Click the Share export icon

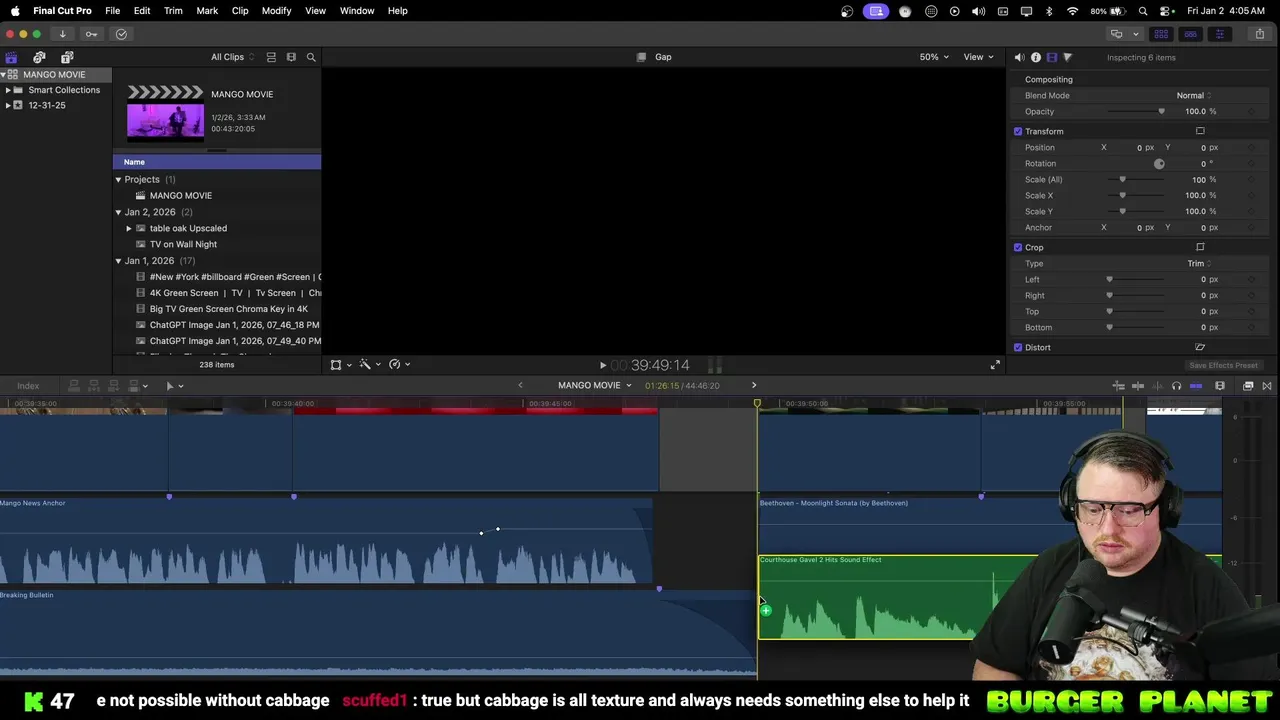pyautogui.click(x=1260, y=34)
